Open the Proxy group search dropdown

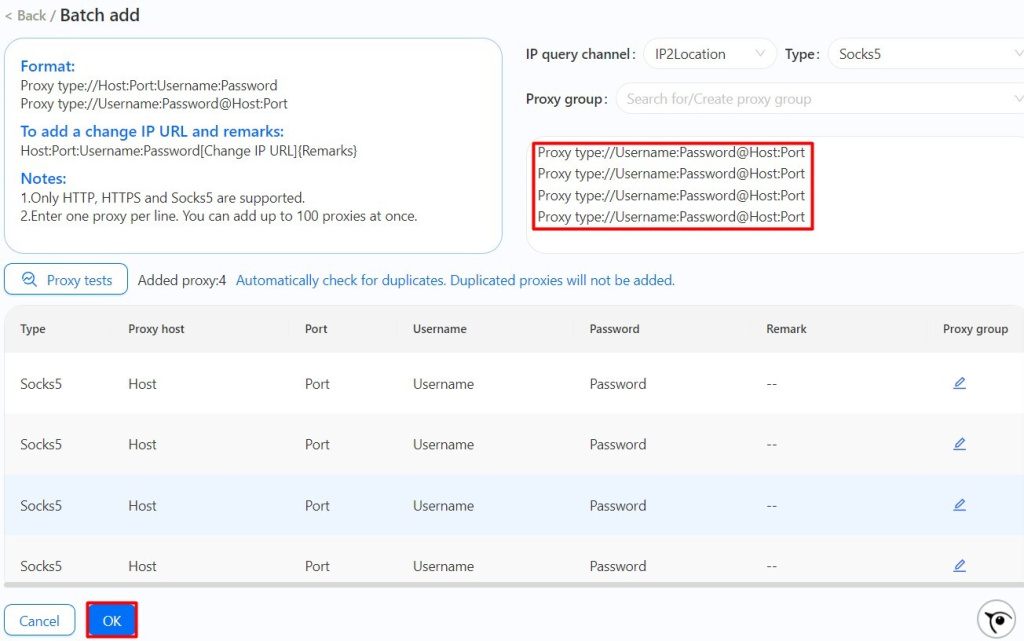[x=820, y=99]
